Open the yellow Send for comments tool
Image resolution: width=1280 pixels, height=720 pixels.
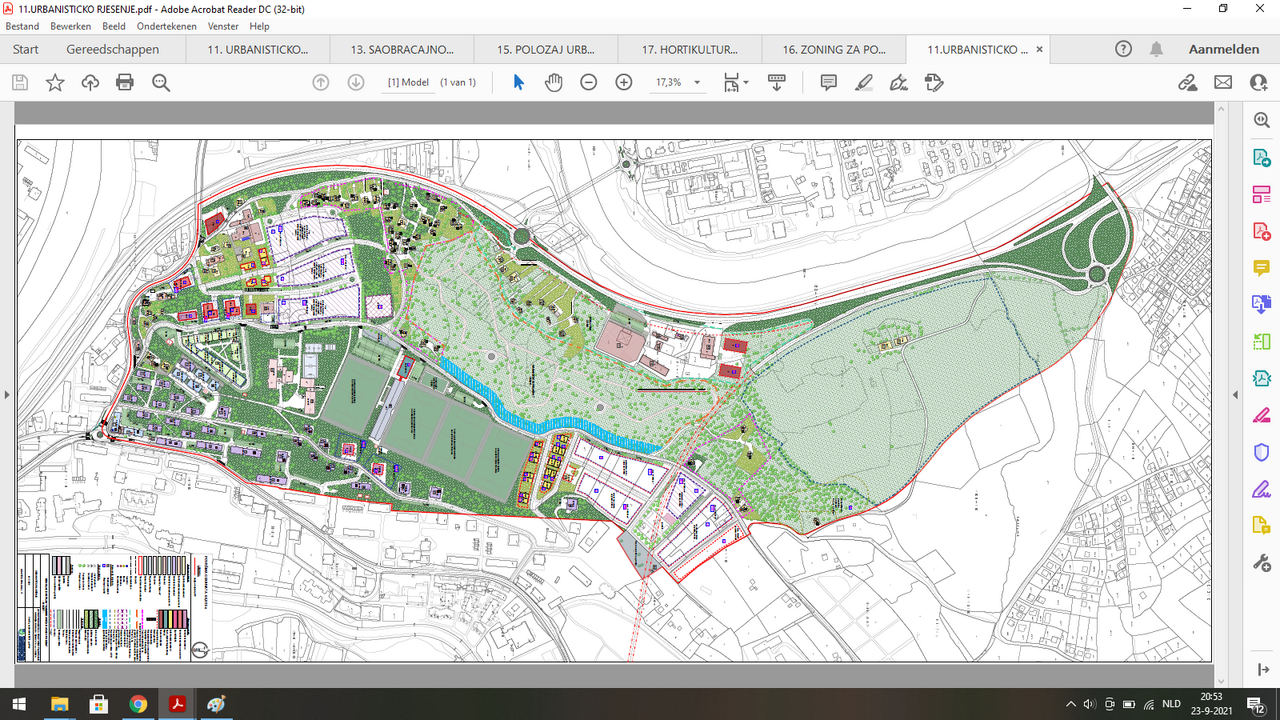tap(1261, 526)
